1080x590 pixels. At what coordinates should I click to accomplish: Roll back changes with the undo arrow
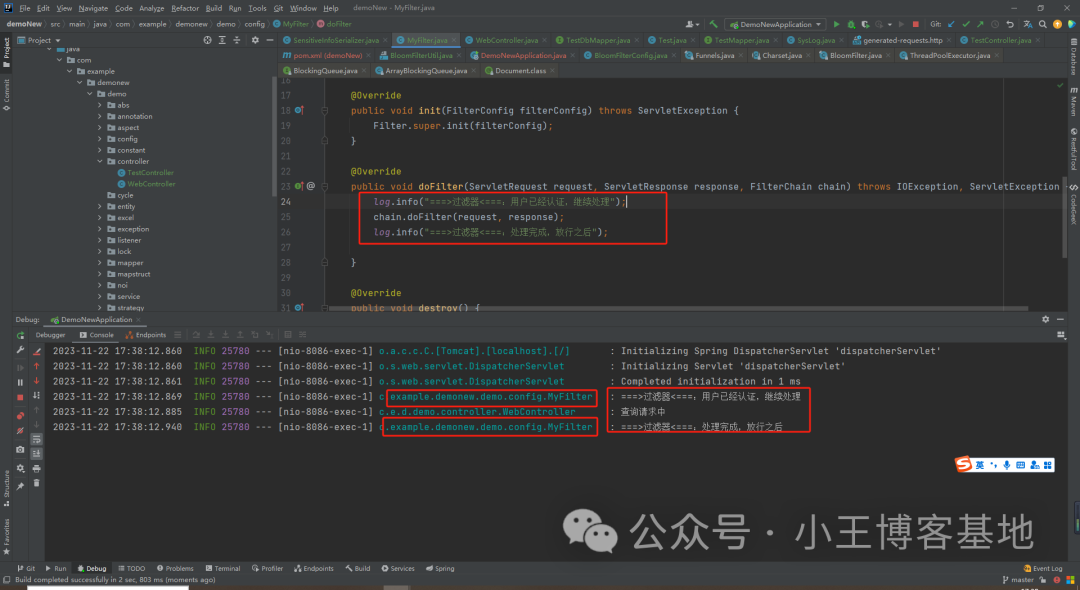coord(1010,24)
